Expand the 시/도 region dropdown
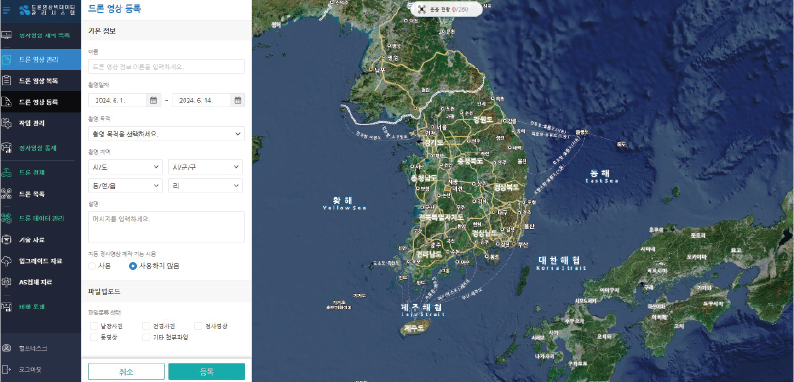This screenshot has width=794, height=382. [x=125, y=167]
